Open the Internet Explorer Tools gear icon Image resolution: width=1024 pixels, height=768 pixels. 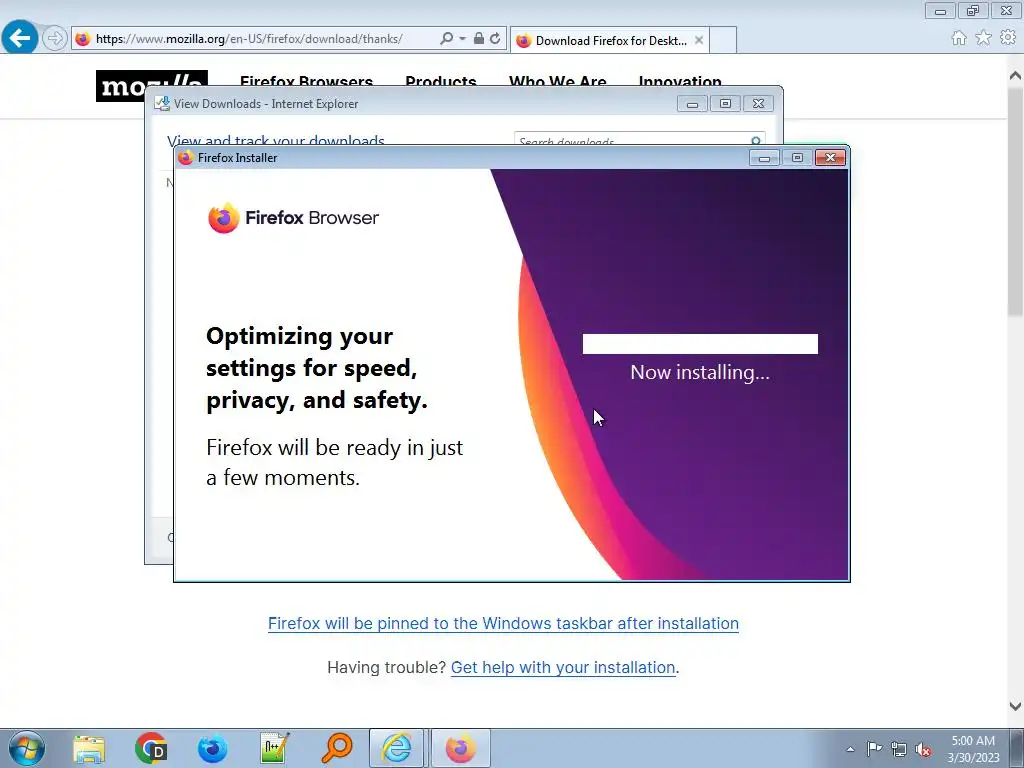pos(1008,38)
